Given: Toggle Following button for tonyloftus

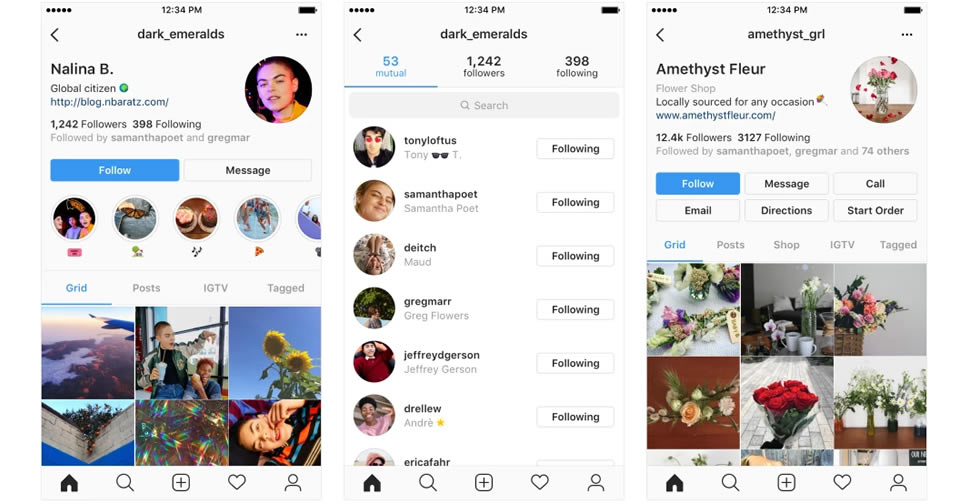Looking at the screenshot, I should click(575, 149).
